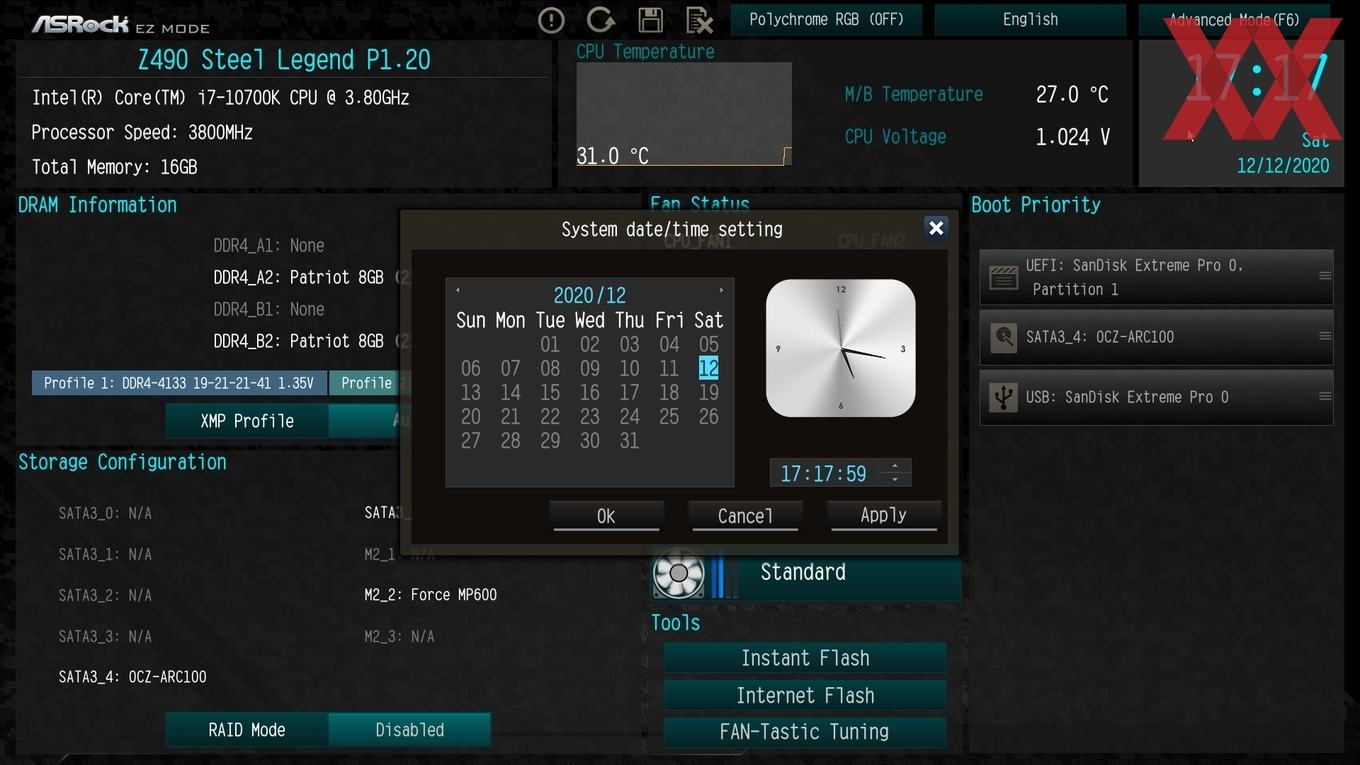The width and height of the screenshot is (1360, 765).
Task: Click the disk icon beside SATA3_4 OCZ-ARC100
Action: point(1003,337)
